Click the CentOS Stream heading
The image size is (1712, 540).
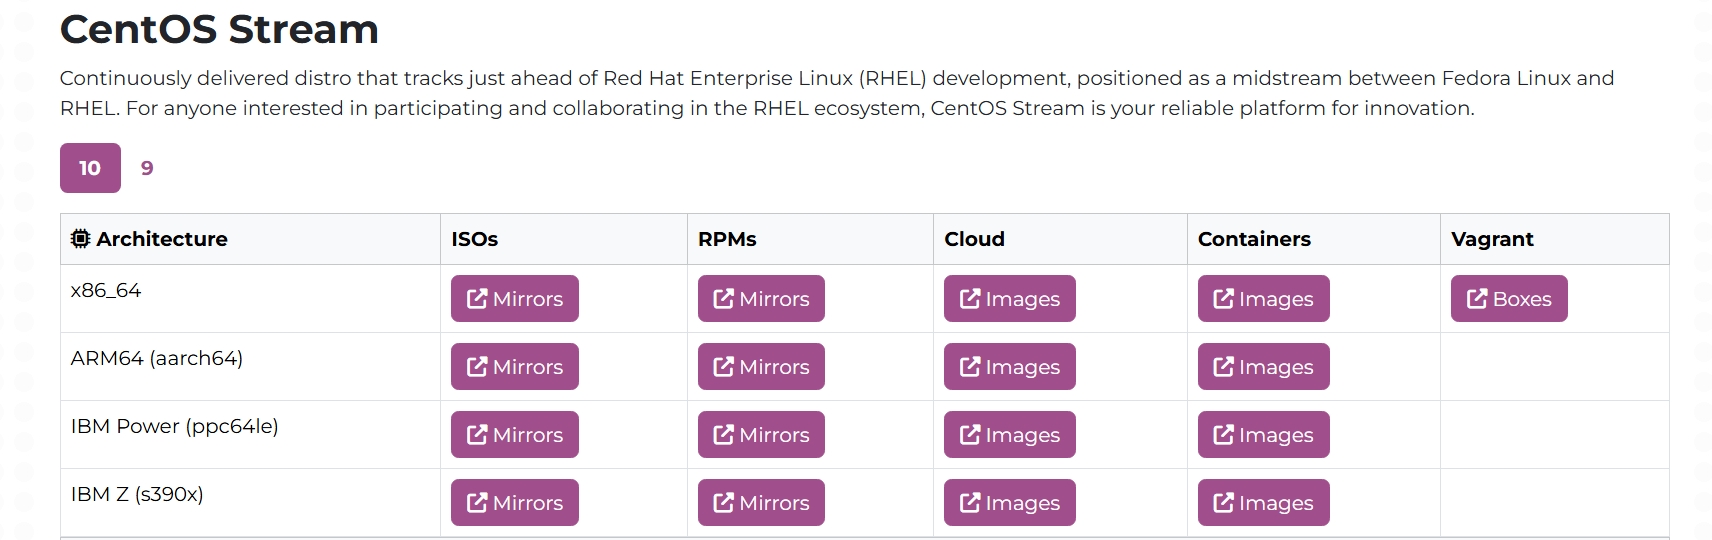(219, 29)
